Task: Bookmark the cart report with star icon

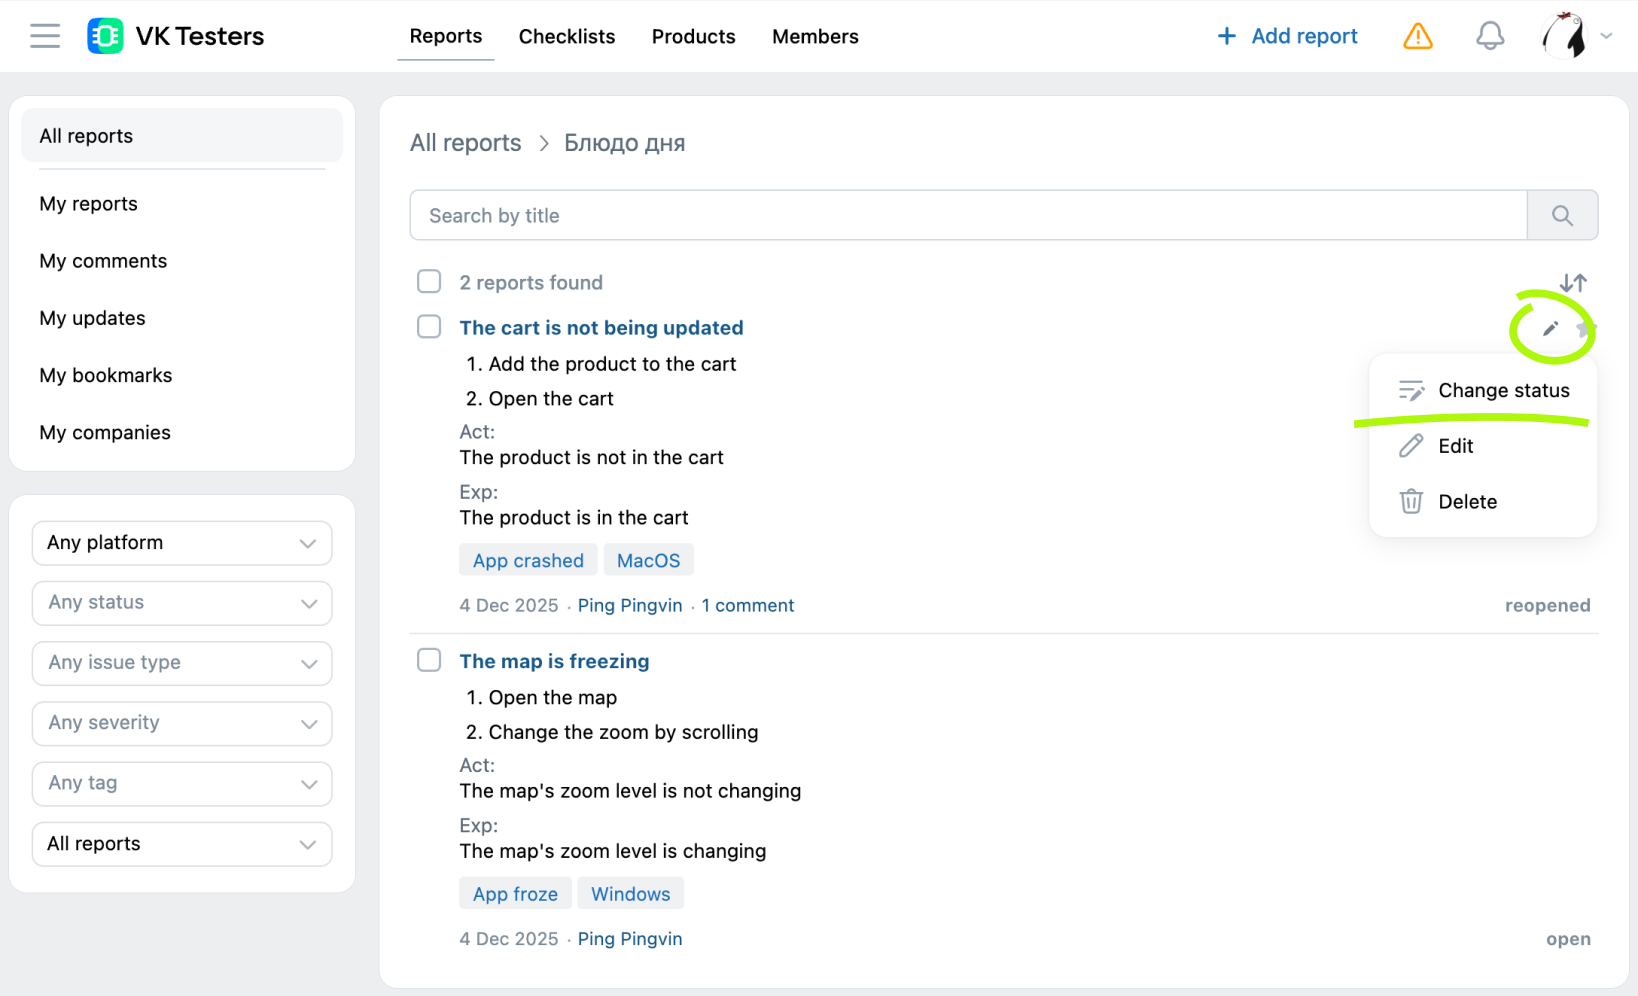Action: click(x=1585, y=329)
